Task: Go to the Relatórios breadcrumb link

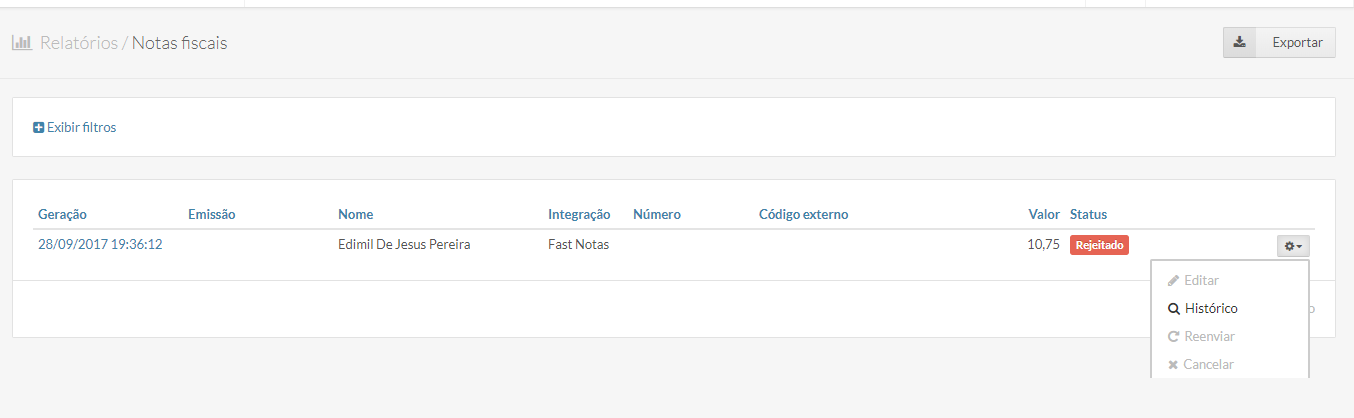Action: 78,43
